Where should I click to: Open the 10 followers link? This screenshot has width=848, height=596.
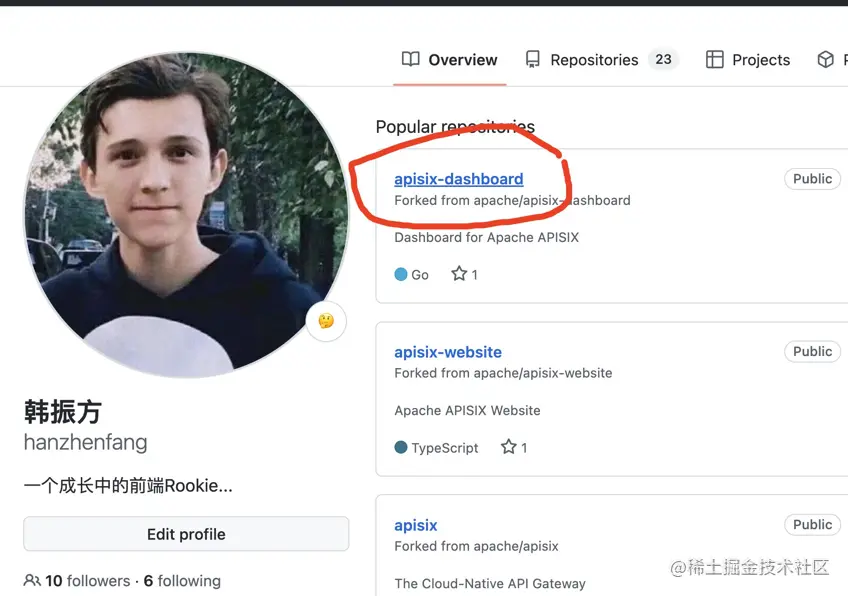point(88,581)
